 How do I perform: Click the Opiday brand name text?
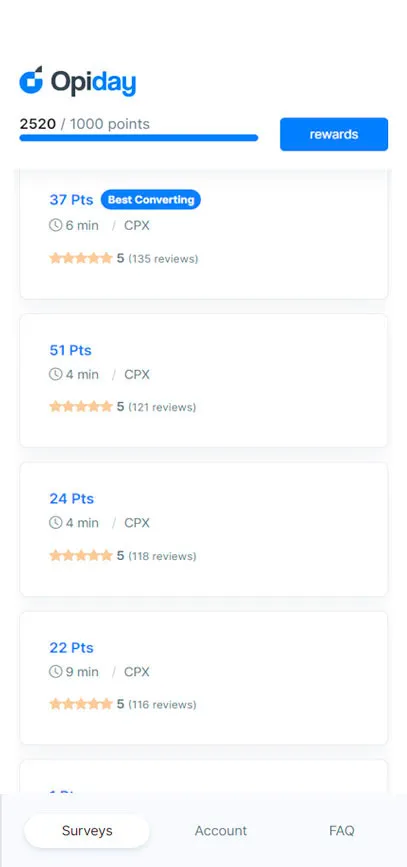(93, 83)
